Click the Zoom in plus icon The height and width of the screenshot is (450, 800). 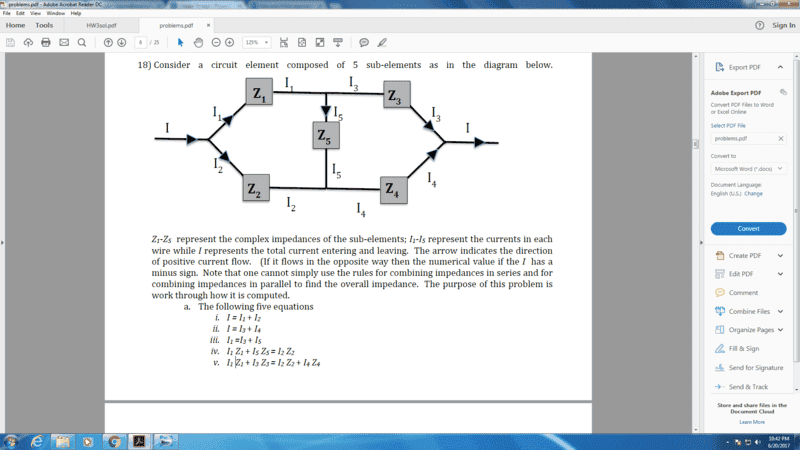(x=229, y=42)
